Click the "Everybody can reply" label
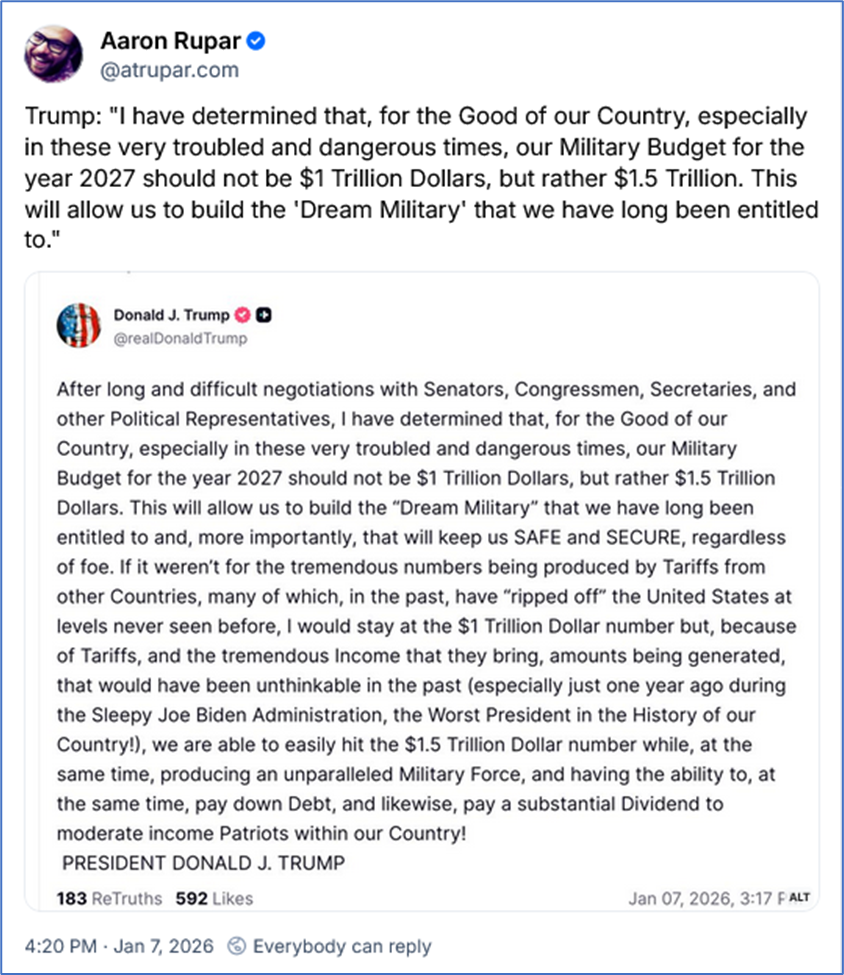 pos(342,945)
